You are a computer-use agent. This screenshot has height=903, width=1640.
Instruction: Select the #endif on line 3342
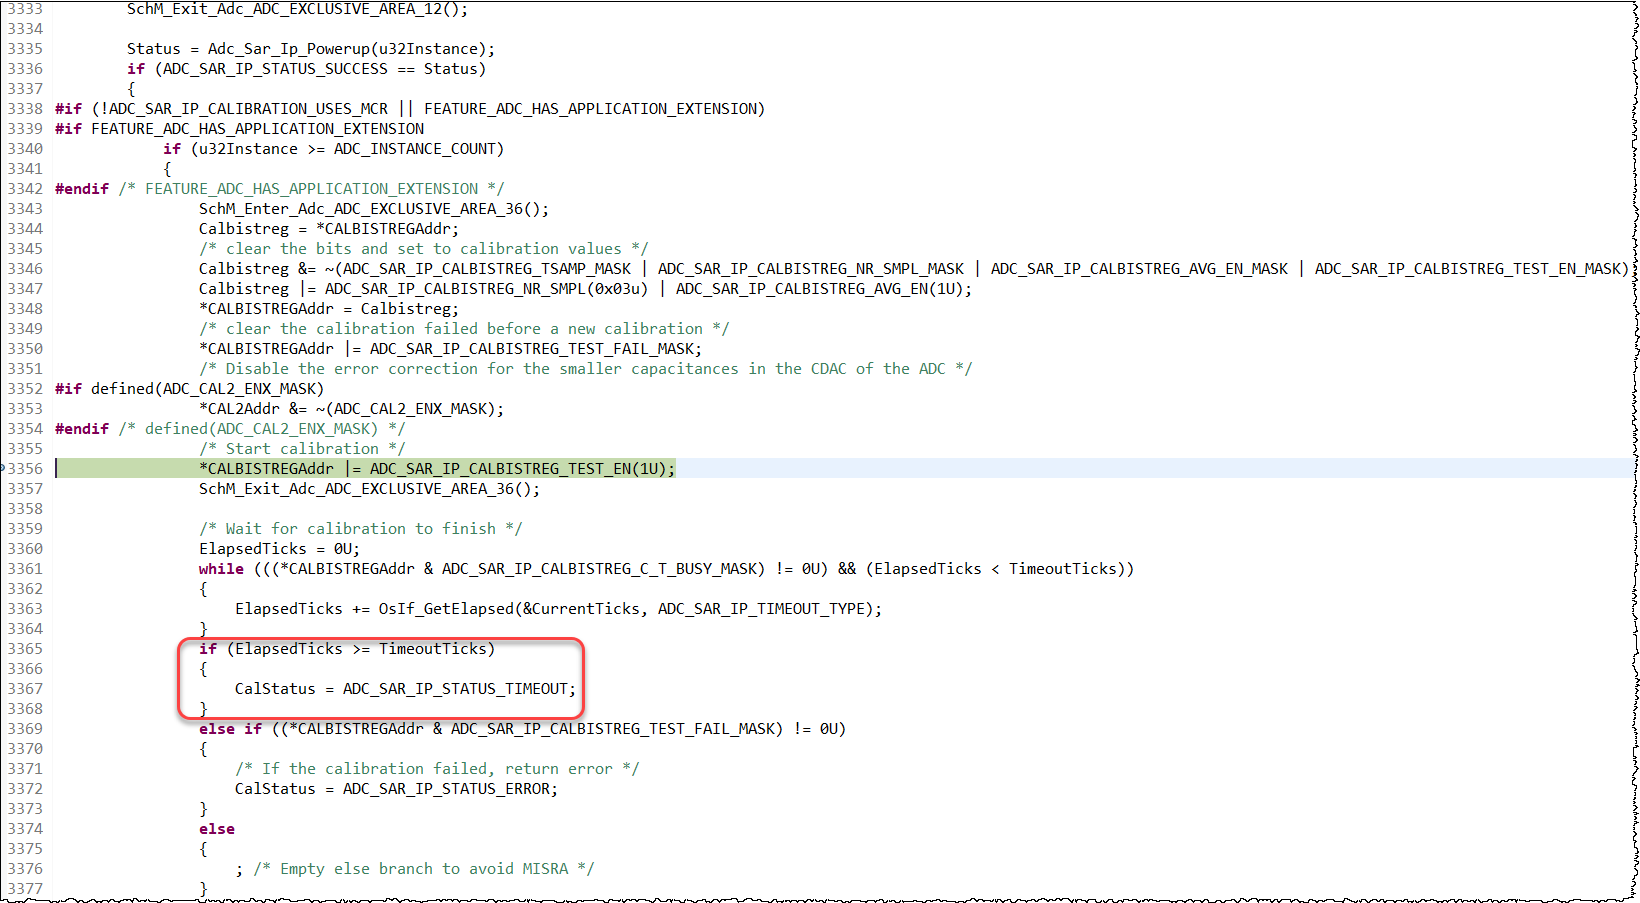(81, 188)
